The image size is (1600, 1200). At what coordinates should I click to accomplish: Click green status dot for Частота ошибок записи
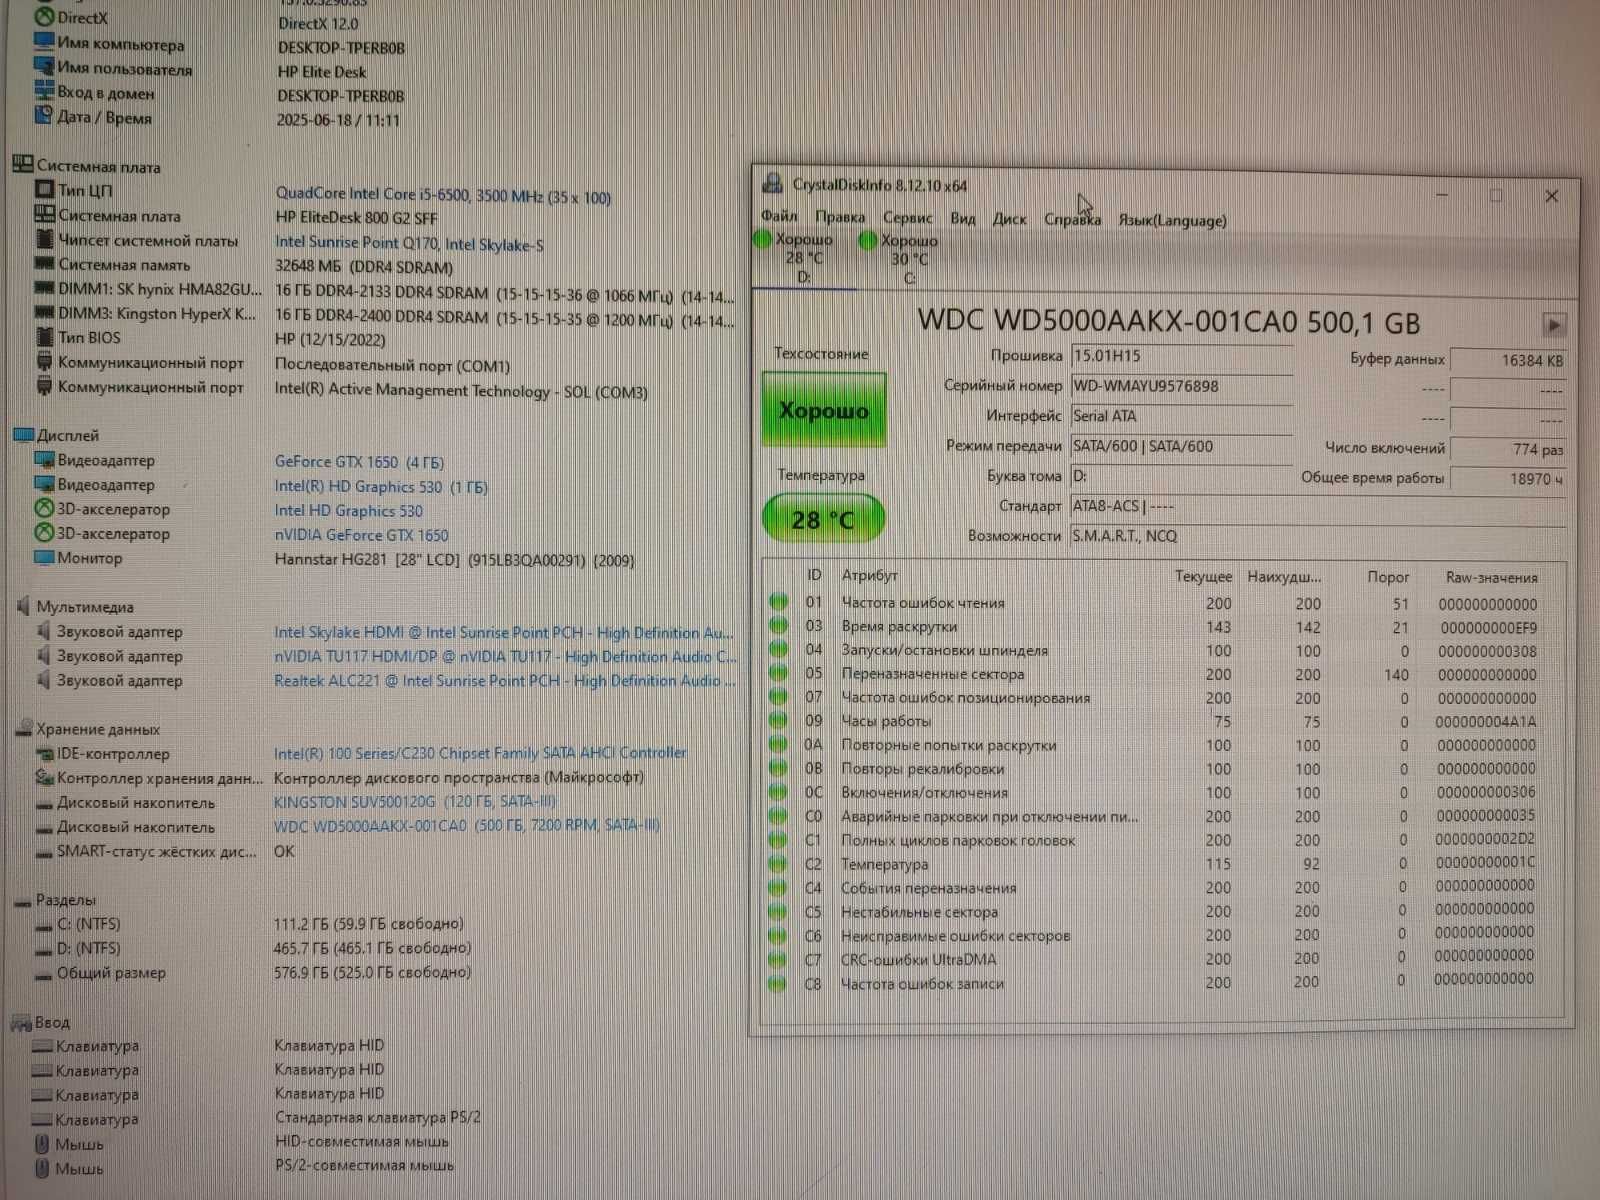point(778,983)
